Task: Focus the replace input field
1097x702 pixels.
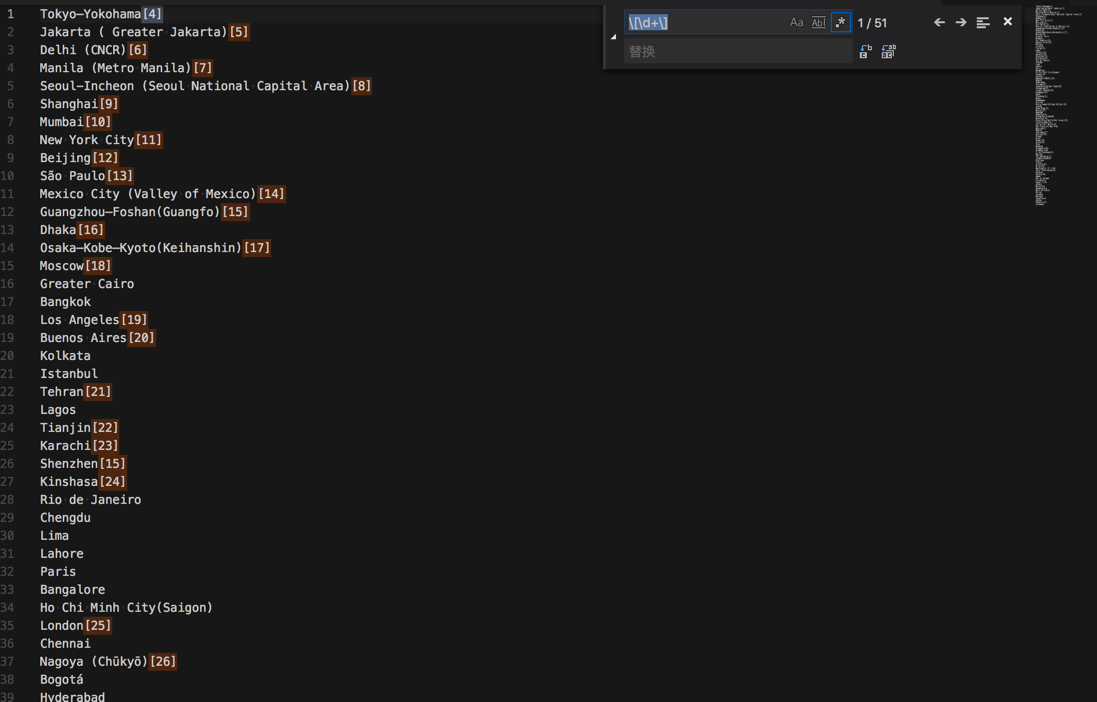Action: pyautogui.click(x=738, y=51)
